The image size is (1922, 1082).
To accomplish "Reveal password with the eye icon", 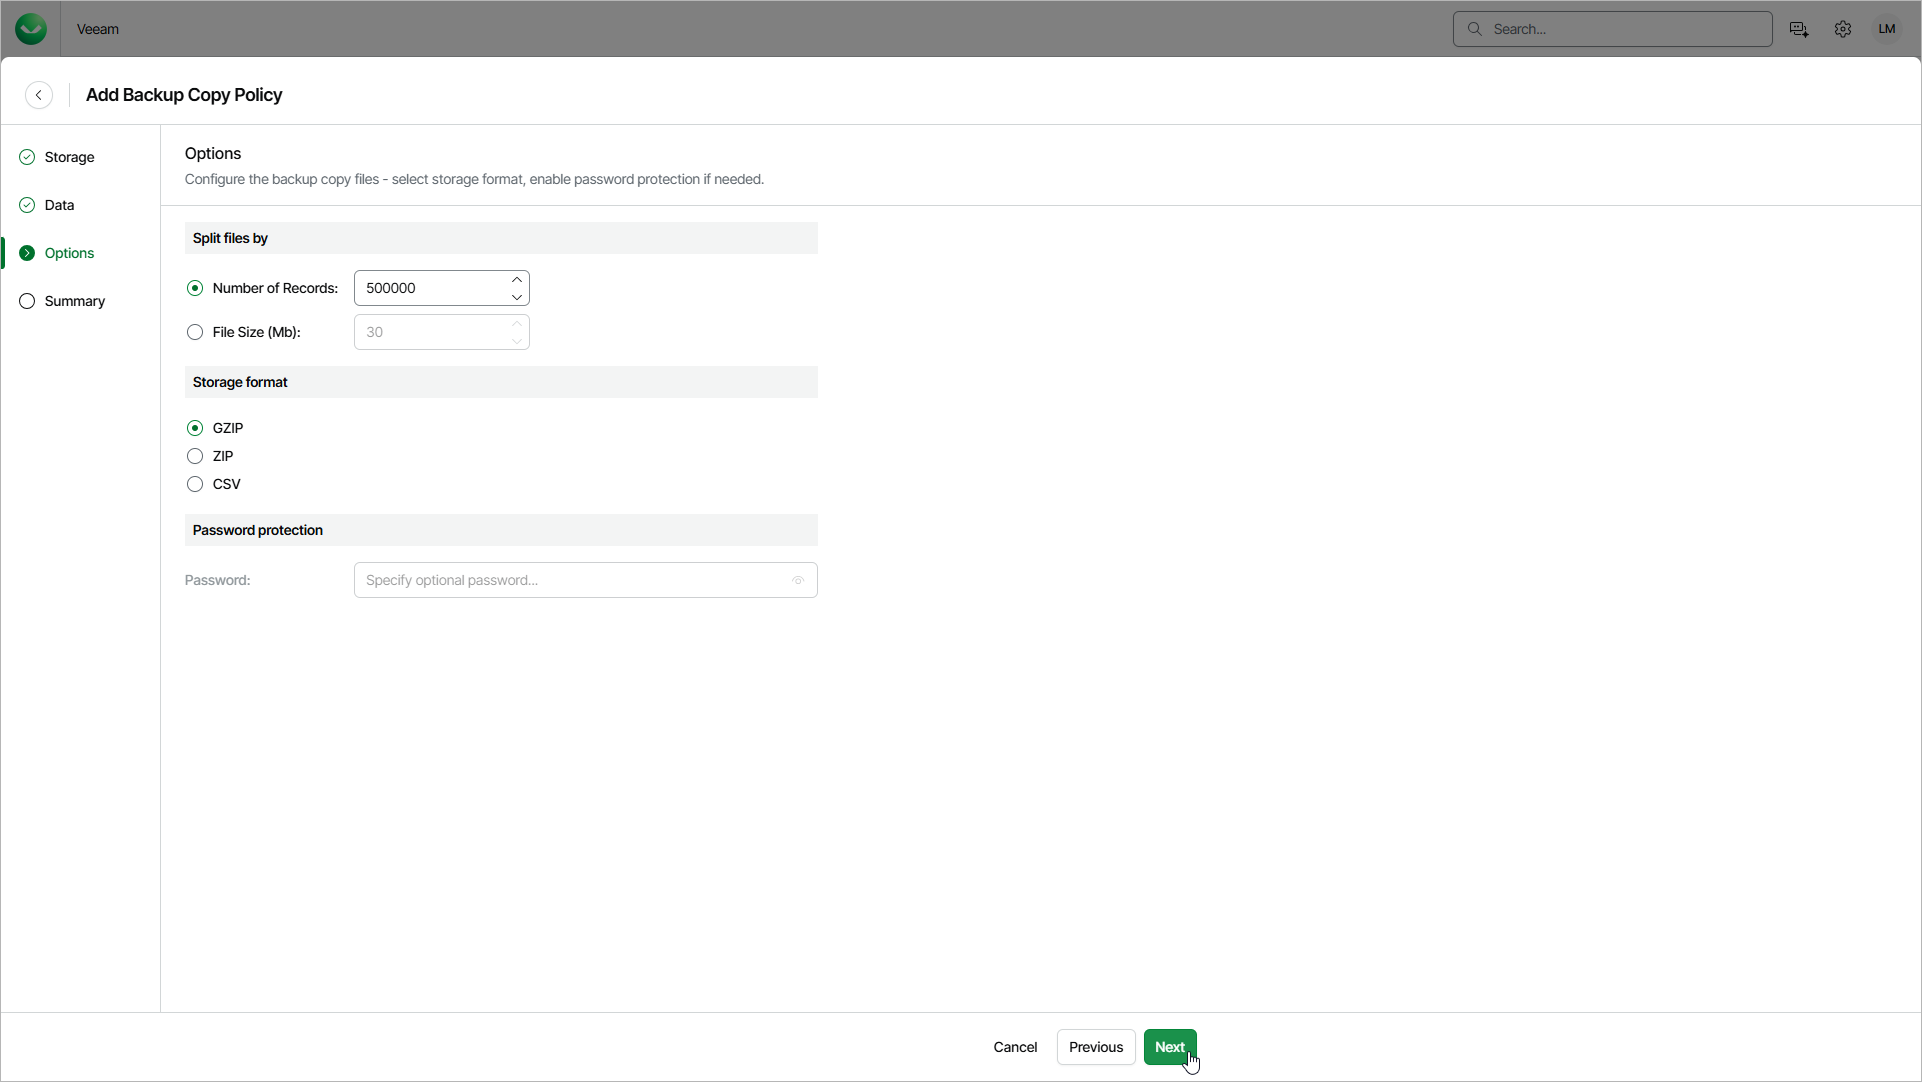I will point(798,580).
